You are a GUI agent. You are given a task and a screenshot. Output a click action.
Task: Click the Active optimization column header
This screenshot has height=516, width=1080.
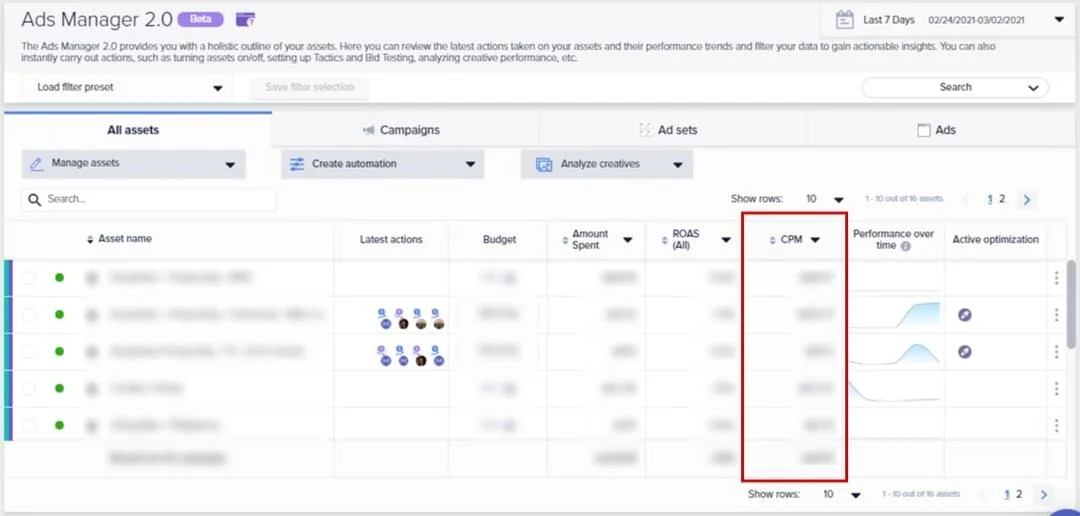(995, 240)
